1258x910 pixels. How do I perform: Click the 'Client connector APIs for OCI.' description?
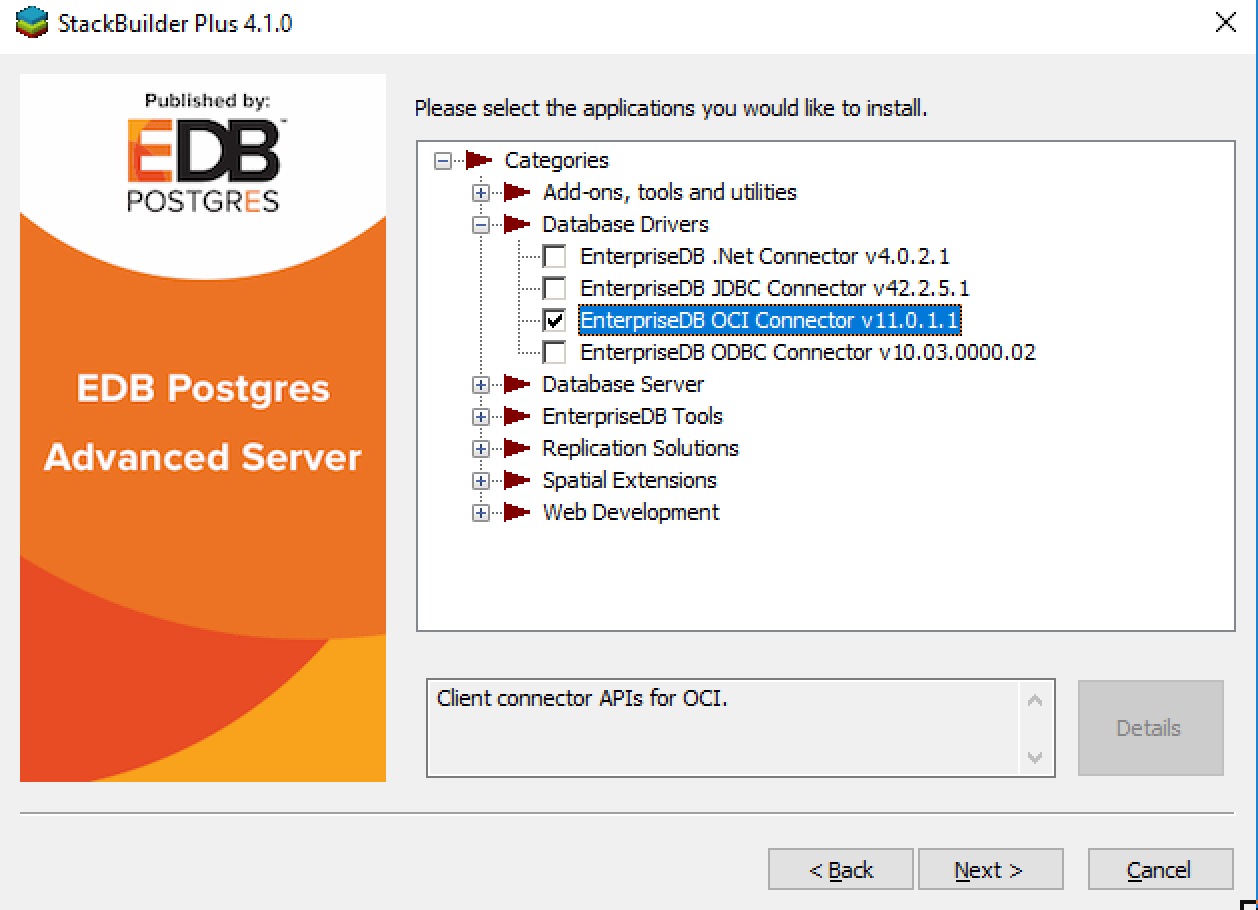tap(583, 698)
